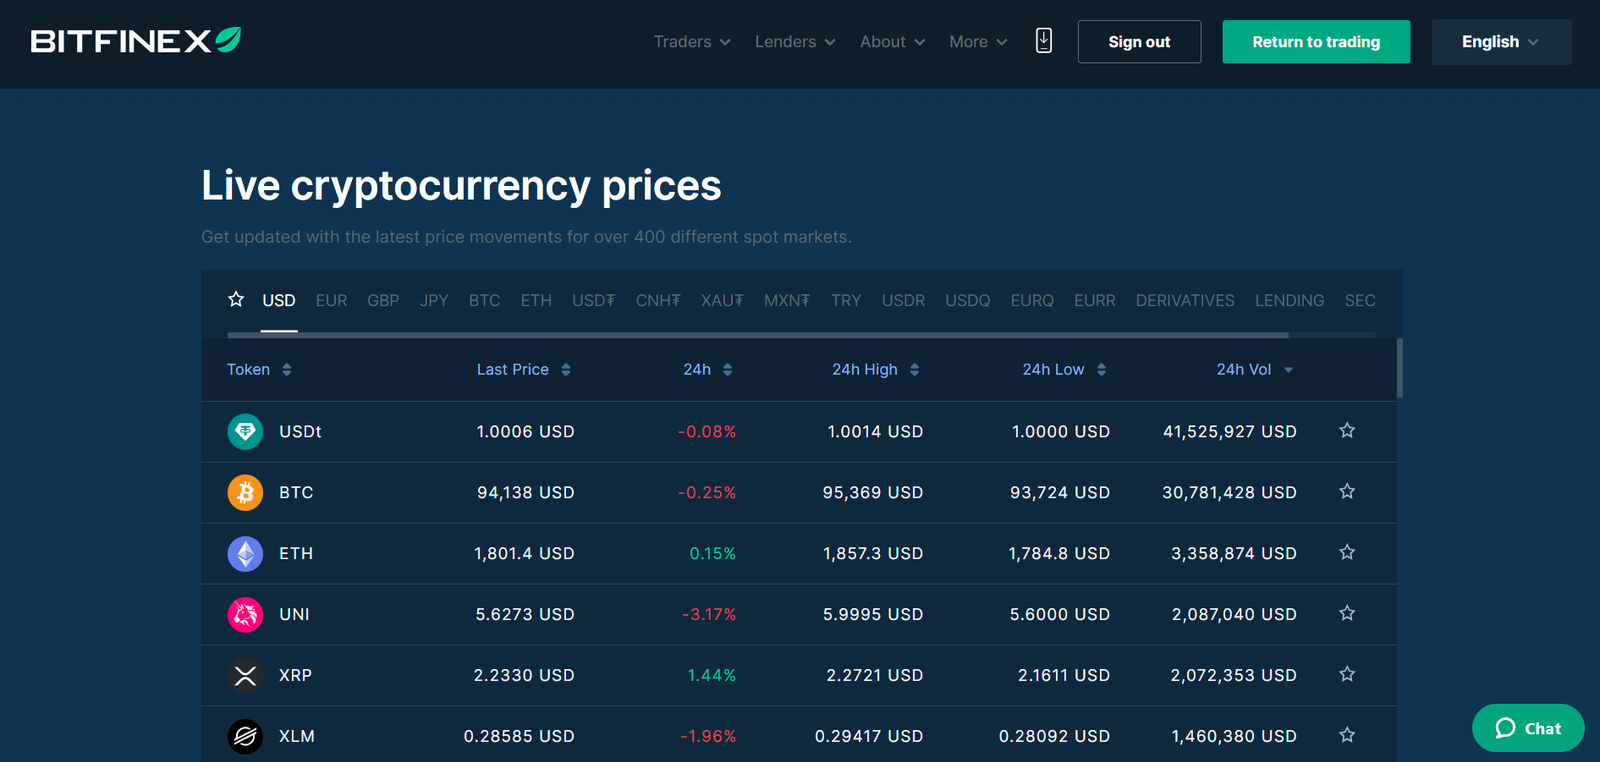Open the DERIVATIVES tab
The height and width of the screenshot is (762, 1600).
click(1185, 300)
